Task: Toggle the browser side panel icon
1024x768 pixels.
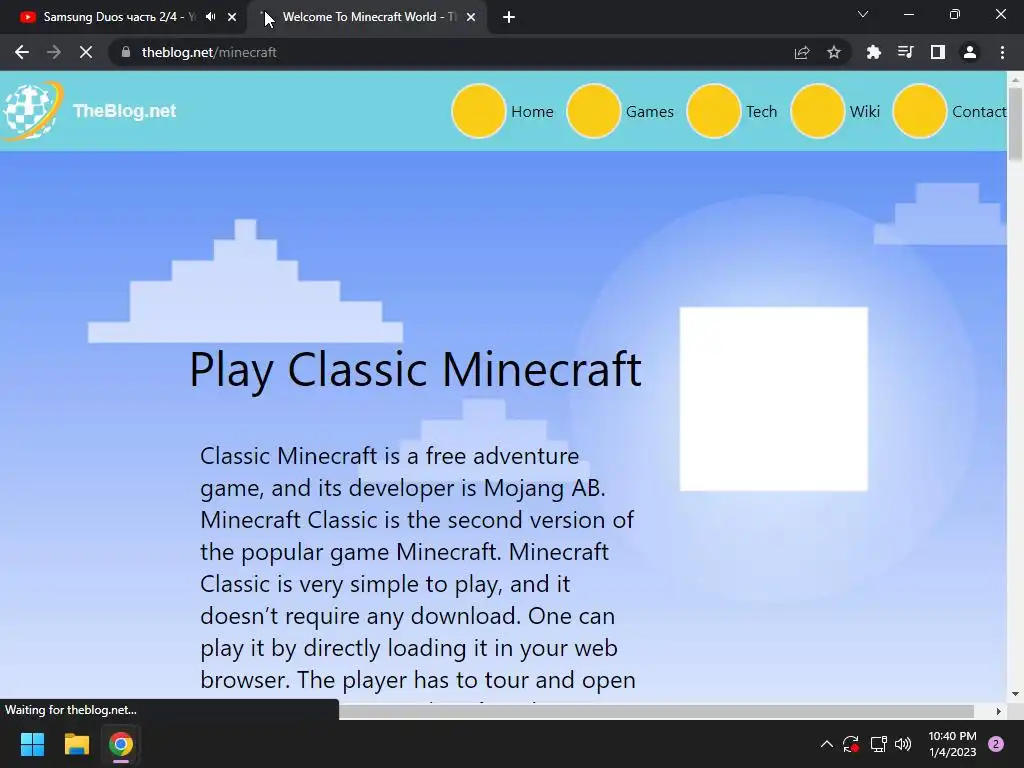Action: 938,52
